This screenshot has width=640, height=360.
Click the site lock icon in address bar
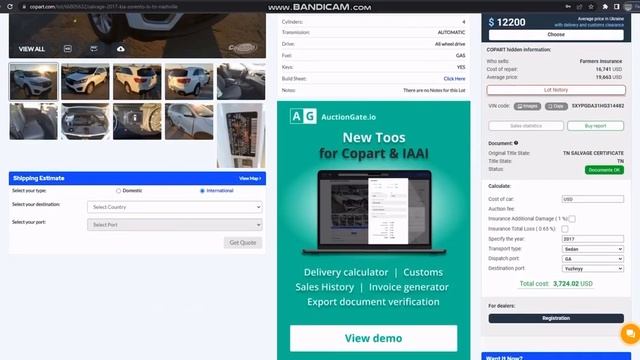[24, 7]
